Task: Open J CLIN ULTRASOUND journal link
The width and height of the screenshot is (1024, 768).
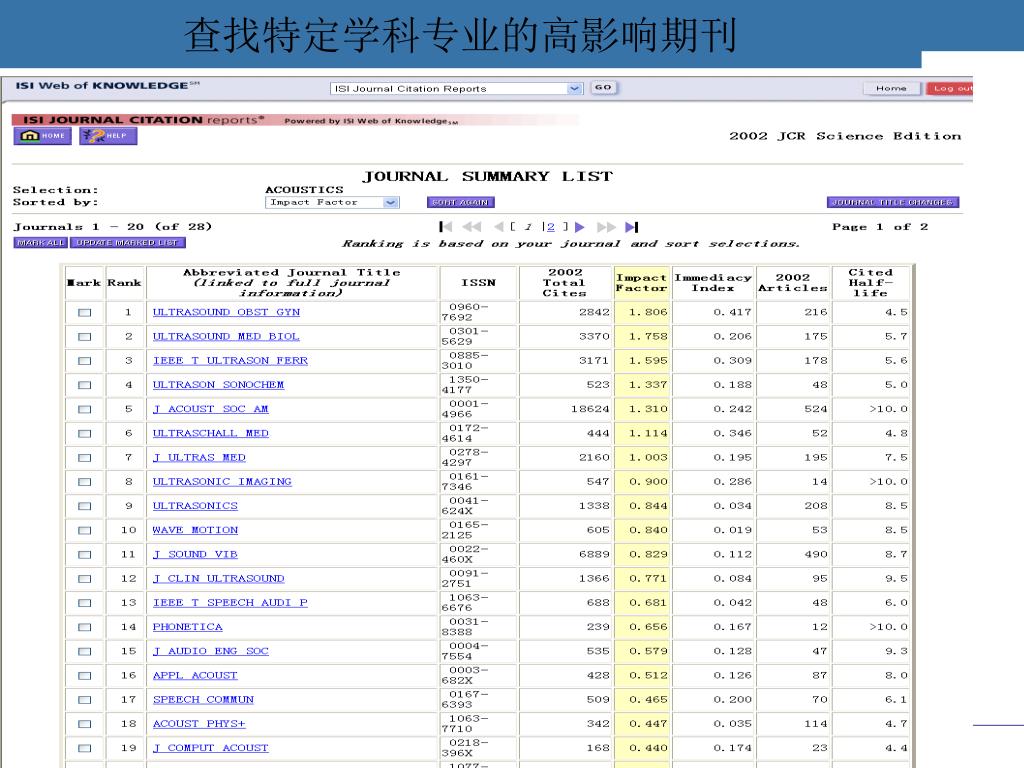Action: 218,578
